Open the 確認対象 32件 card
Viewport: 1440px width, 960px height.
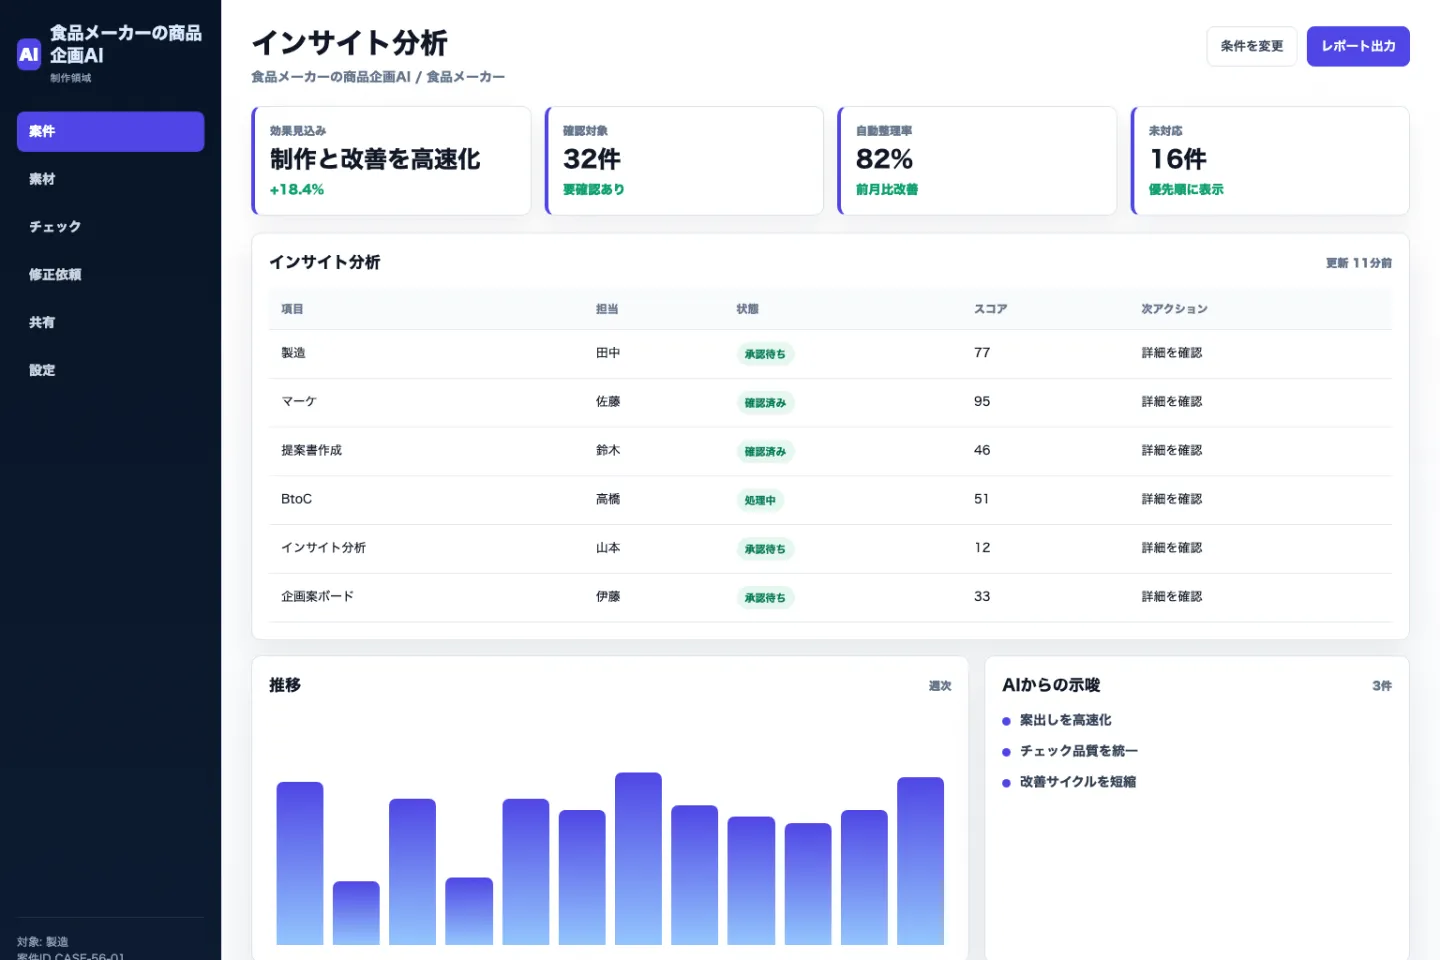[684, 161]
